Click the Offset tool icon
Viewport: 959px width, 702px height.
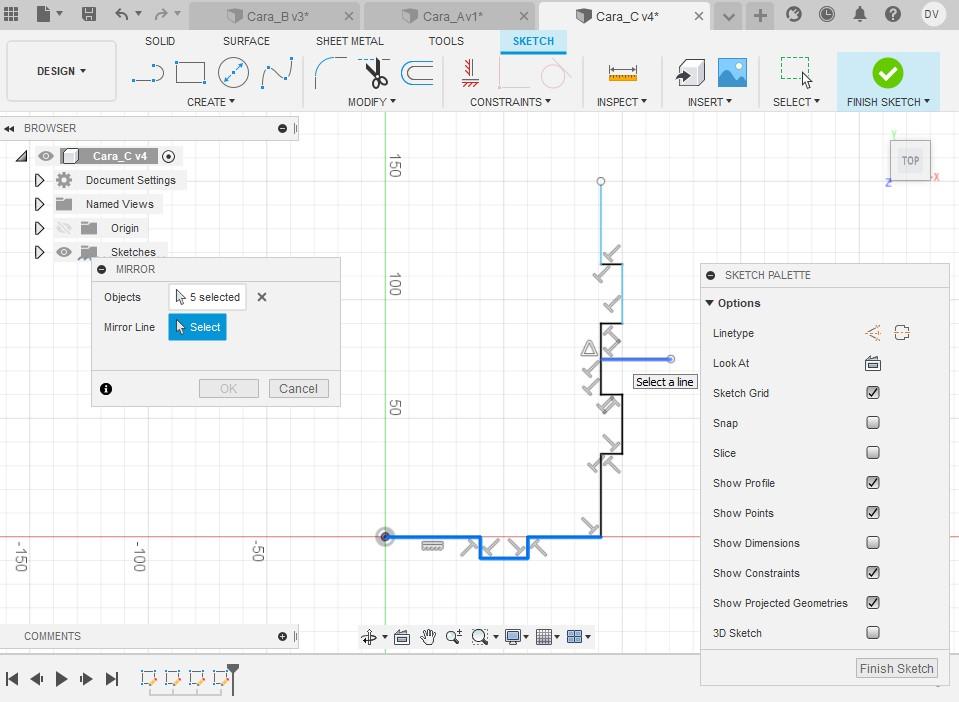point(417,73)
